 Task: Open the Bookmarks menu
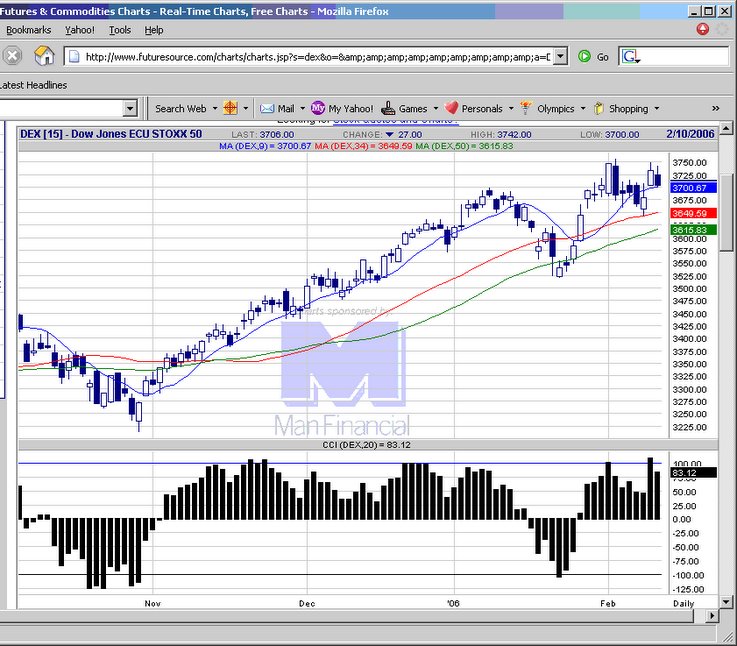(x=29, y=30)
